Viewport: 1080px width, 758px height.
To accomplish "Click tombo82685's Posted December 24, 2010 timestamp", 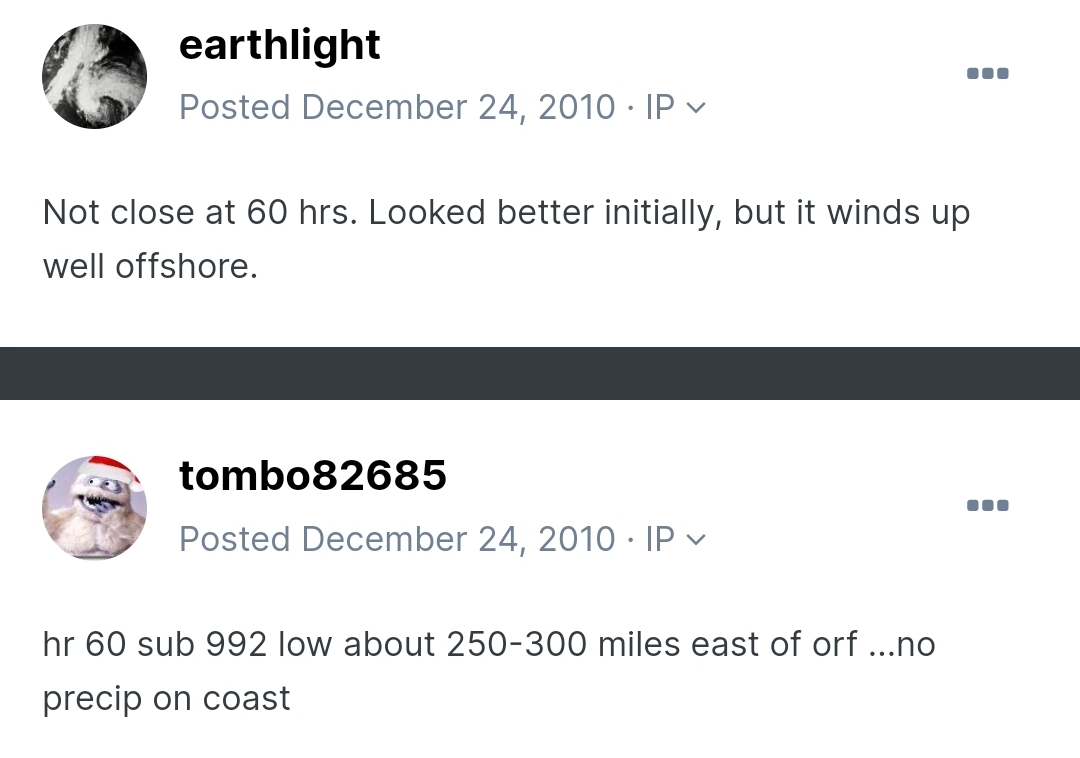I will click(397, 539).
